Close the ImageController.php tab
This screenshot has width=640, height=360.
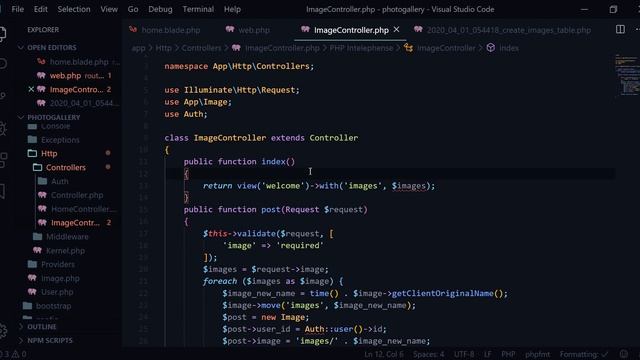pos(396,29)
